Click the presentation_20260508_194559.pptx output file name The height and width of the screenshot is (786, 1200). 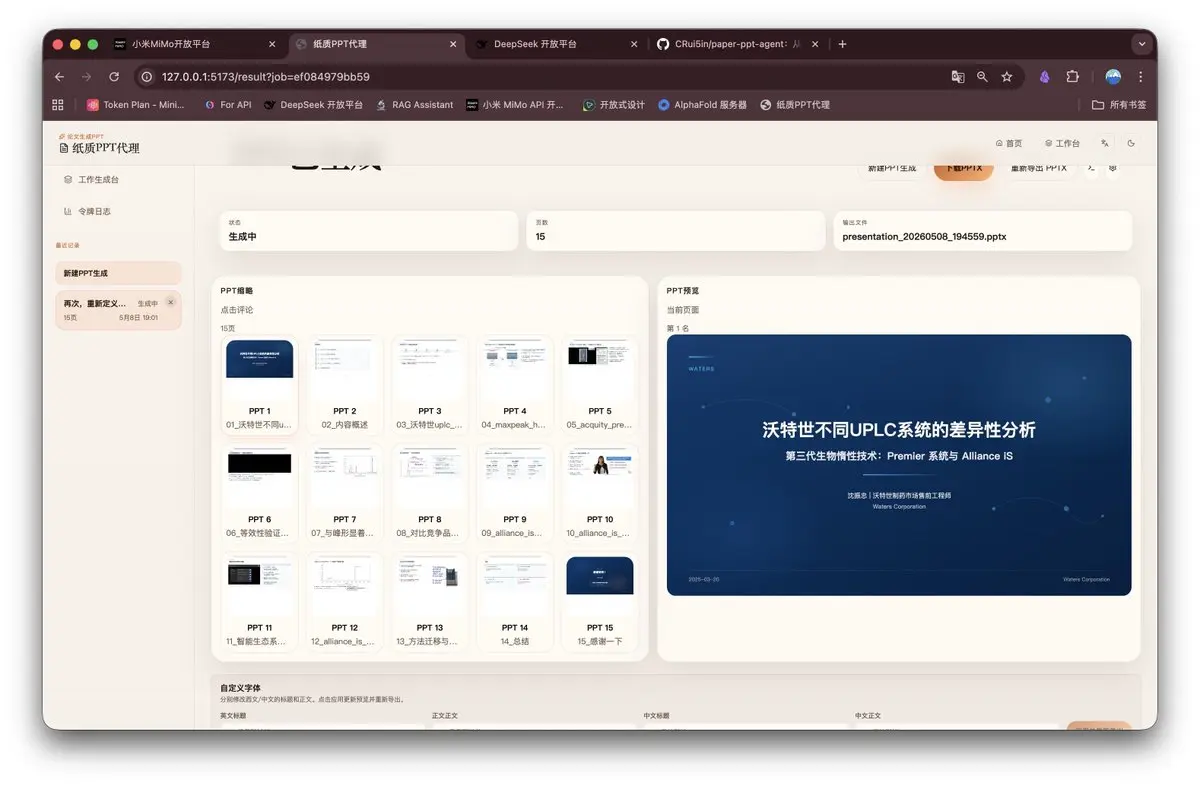(924, 237)
